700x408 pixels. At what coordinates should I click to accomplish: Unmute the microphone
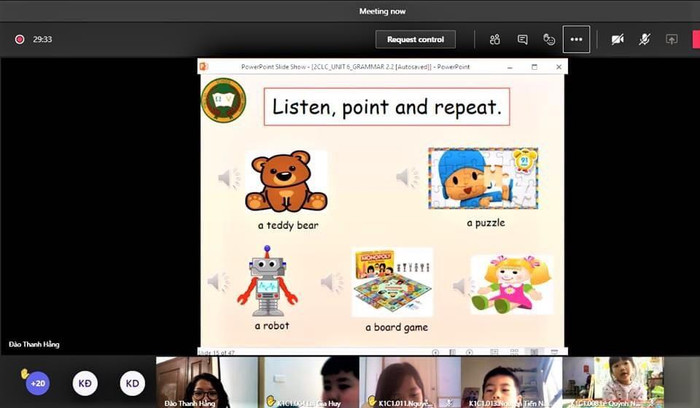[645, 39]
